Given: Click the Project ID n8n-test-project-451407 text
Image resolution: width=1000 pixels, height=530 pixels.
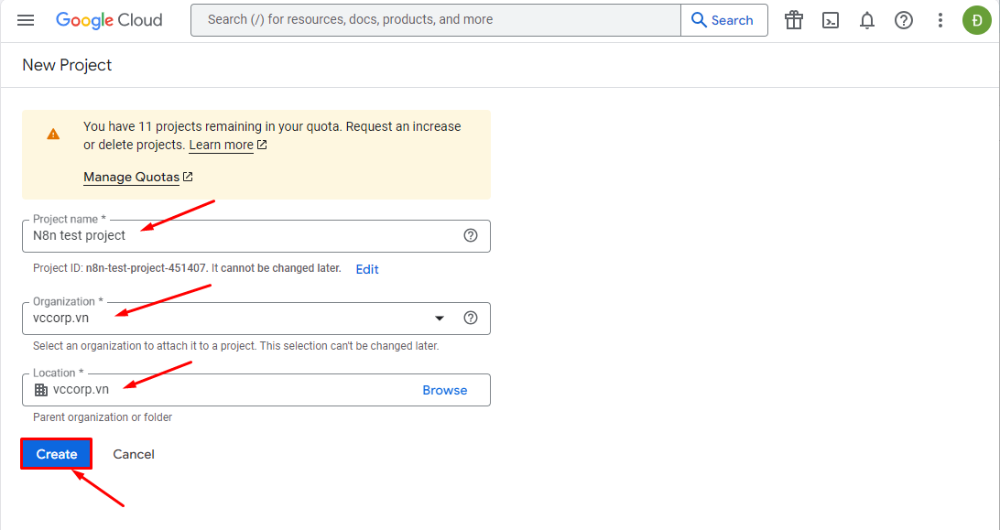Looking at the screenshot, I should 147,269.
